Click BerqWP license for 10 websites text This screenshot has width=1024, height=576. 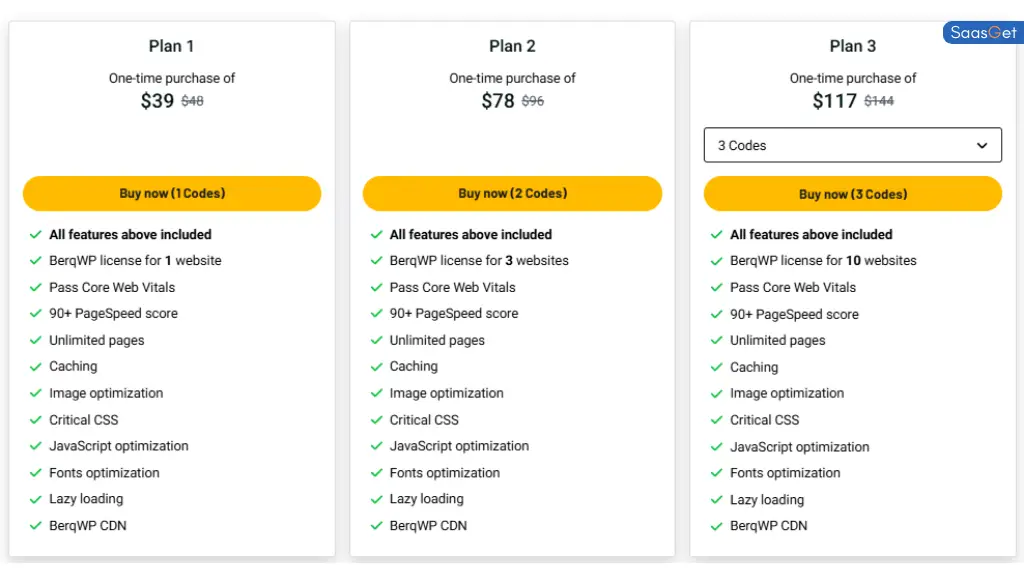click(823, 261)
